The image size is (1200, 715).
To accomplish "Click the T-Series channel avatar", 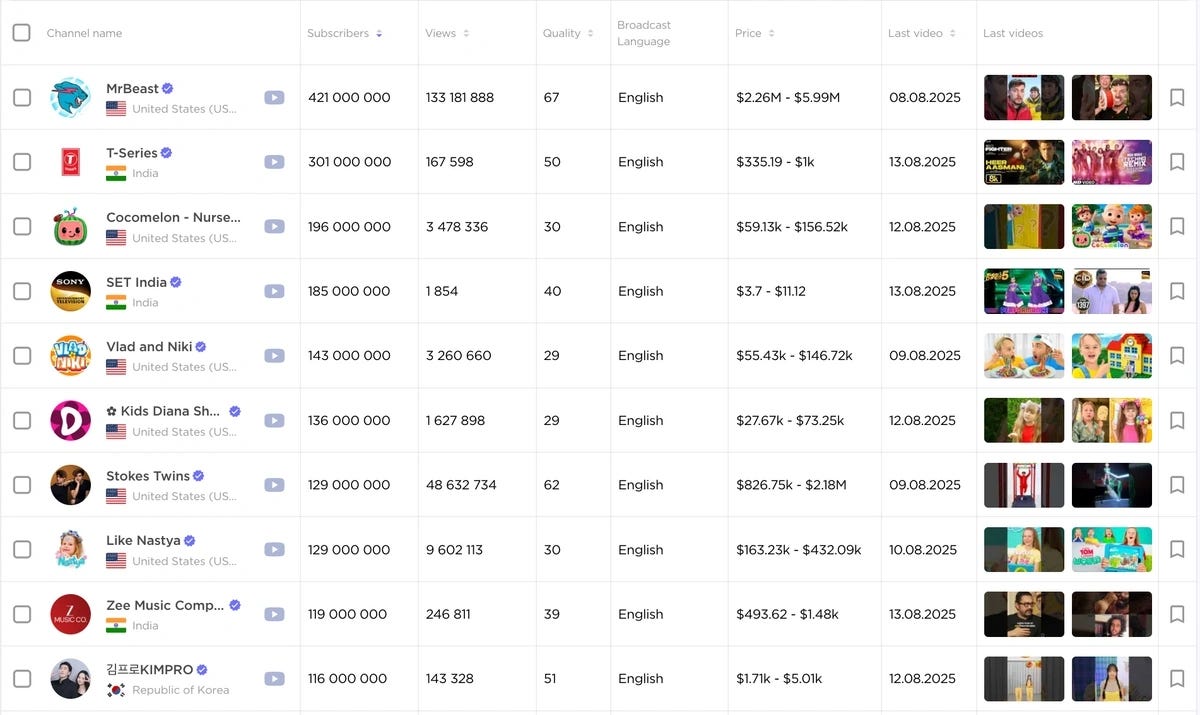I will click(70, 162).
